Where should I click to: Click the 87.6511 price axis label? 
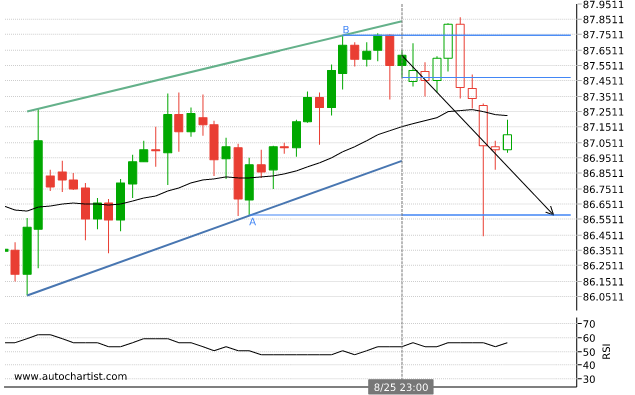point(603,51)
